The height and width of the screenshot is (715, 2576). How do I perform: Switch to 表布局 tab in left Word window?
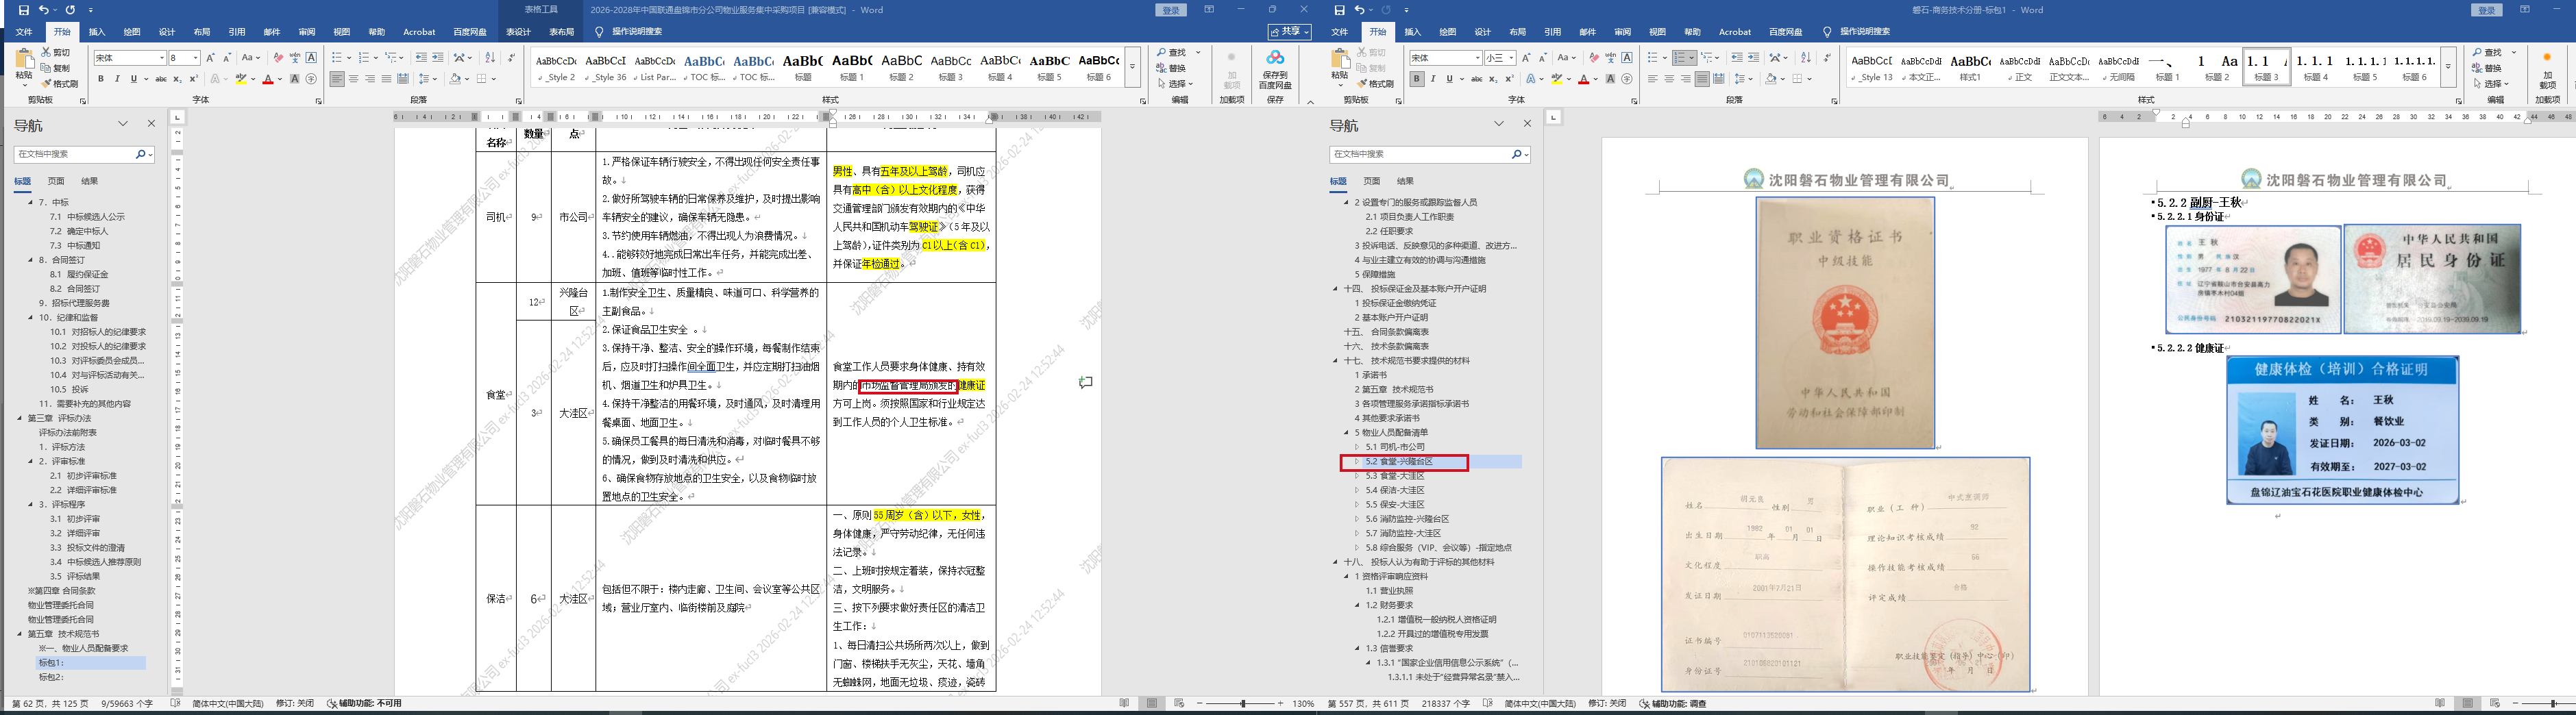pyautogui.click(x=562, y=32)
